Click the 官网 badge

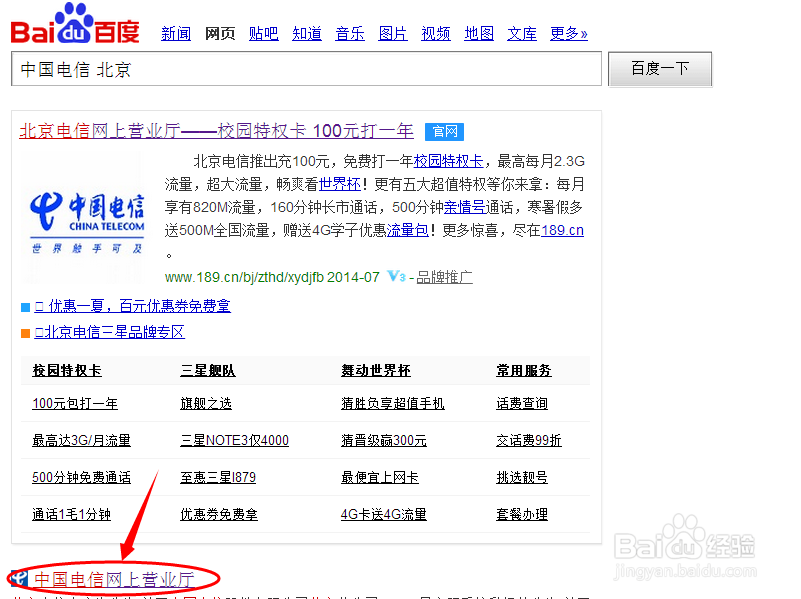point(444,132)
